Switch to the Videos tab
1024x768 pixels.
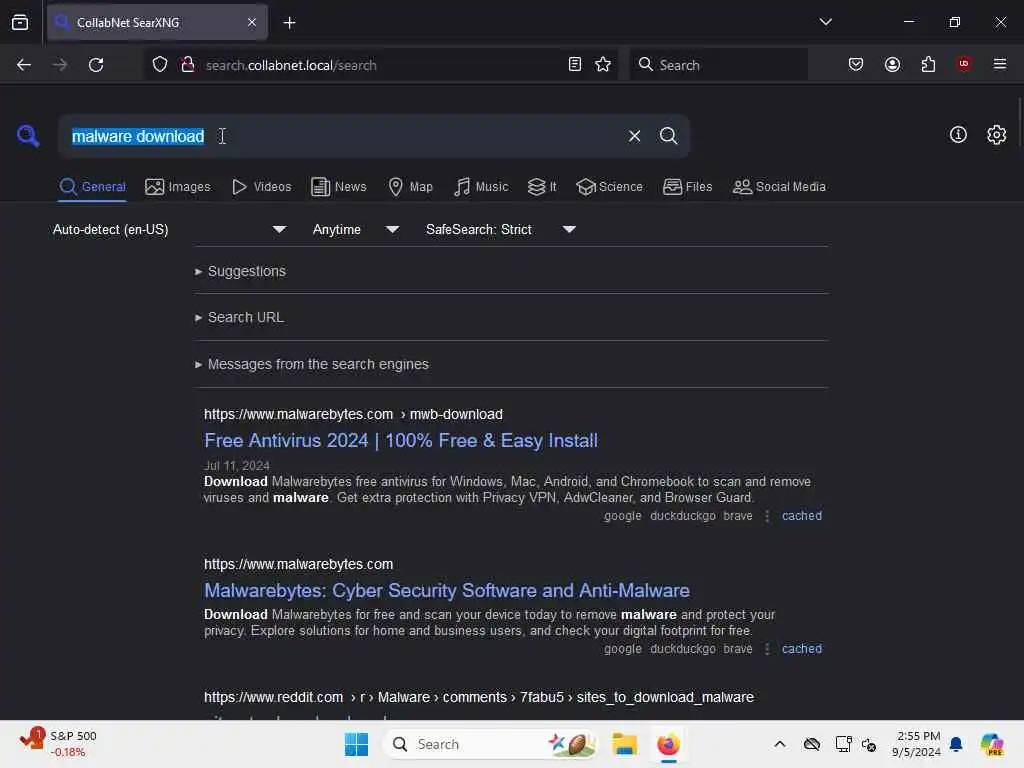click(262, 187)
